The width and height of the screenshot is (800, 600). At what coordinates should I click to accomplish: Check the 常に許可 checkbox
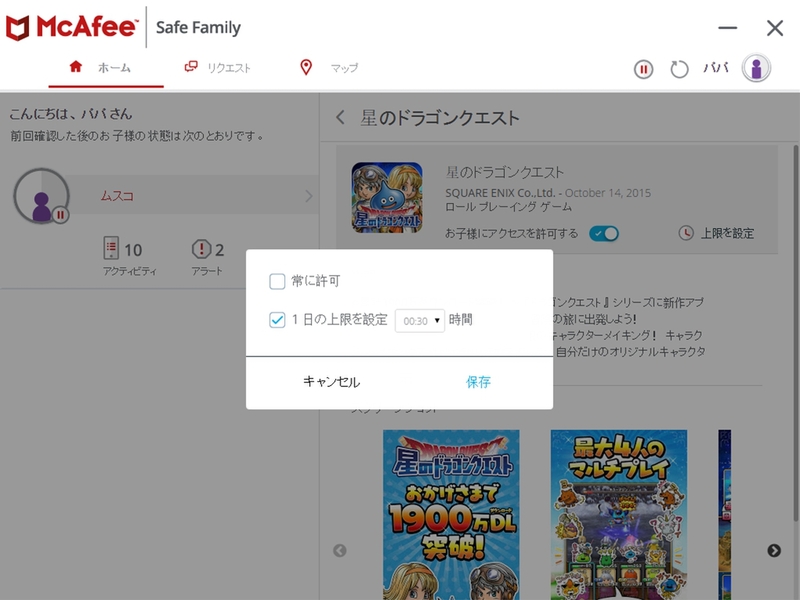[x=277, y=281]
